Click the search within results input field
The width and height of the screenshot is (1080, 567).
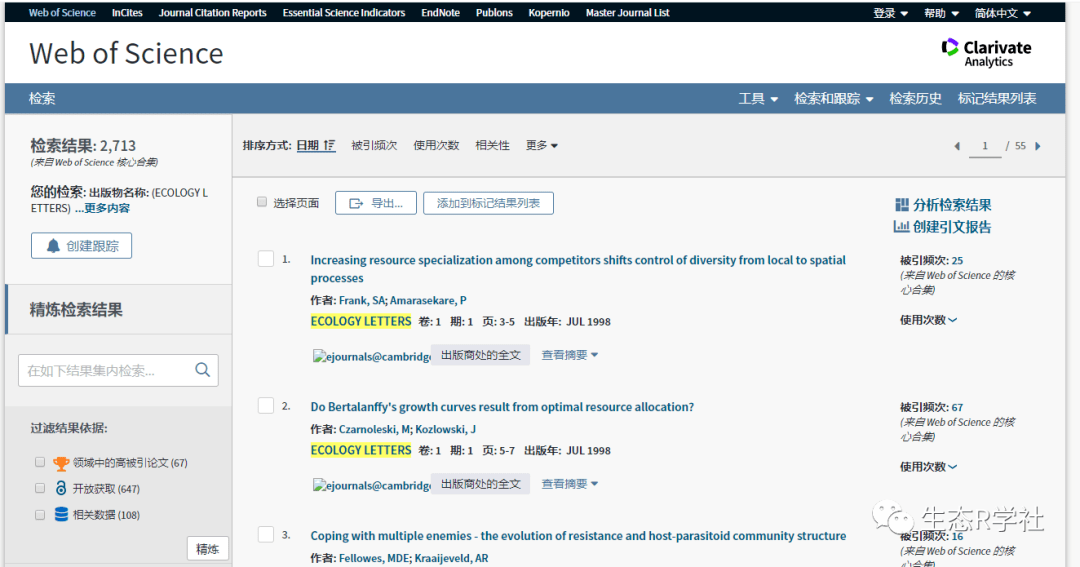[x=105, y=371]
